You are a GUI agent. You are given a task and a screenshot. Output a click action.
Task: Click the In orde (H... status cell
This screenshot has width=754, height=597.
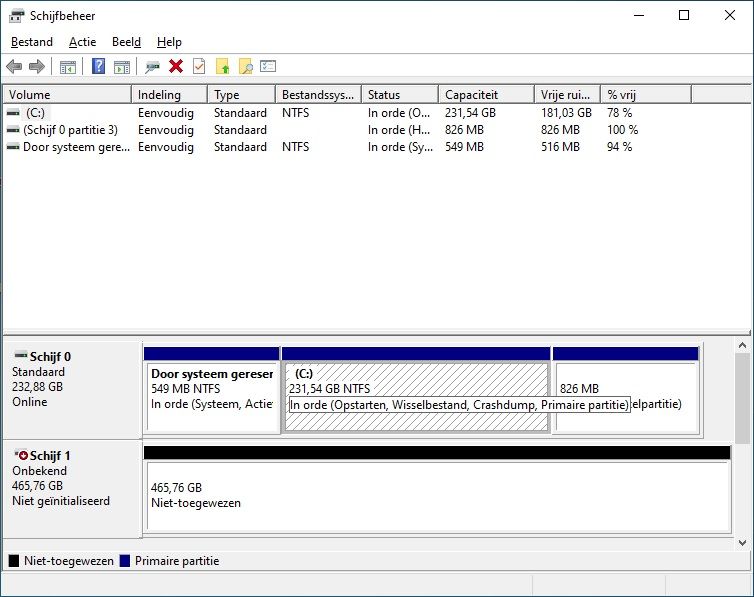pos(399,130)
